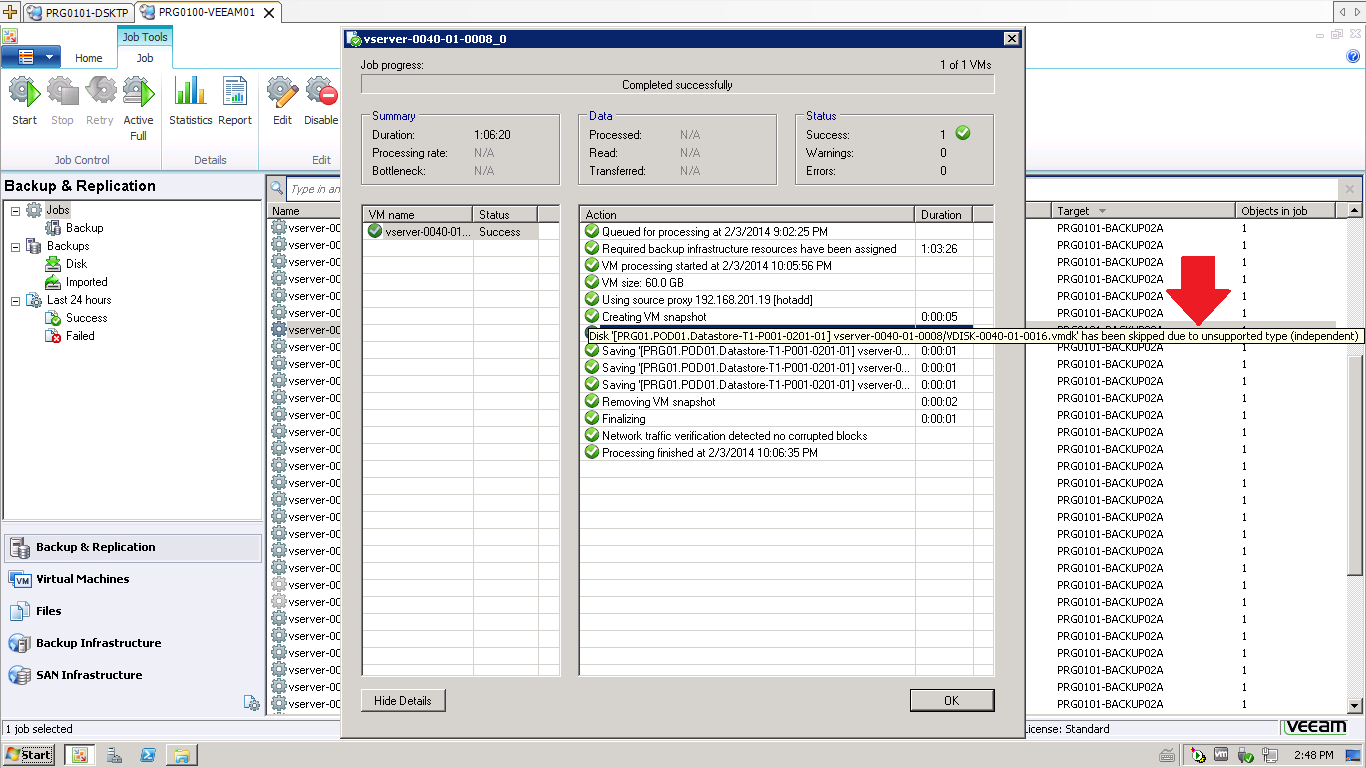This screenshot has height=768, width=1366.
Task: Open Veeam help via question mark icon
Action: coord(1353,57)
